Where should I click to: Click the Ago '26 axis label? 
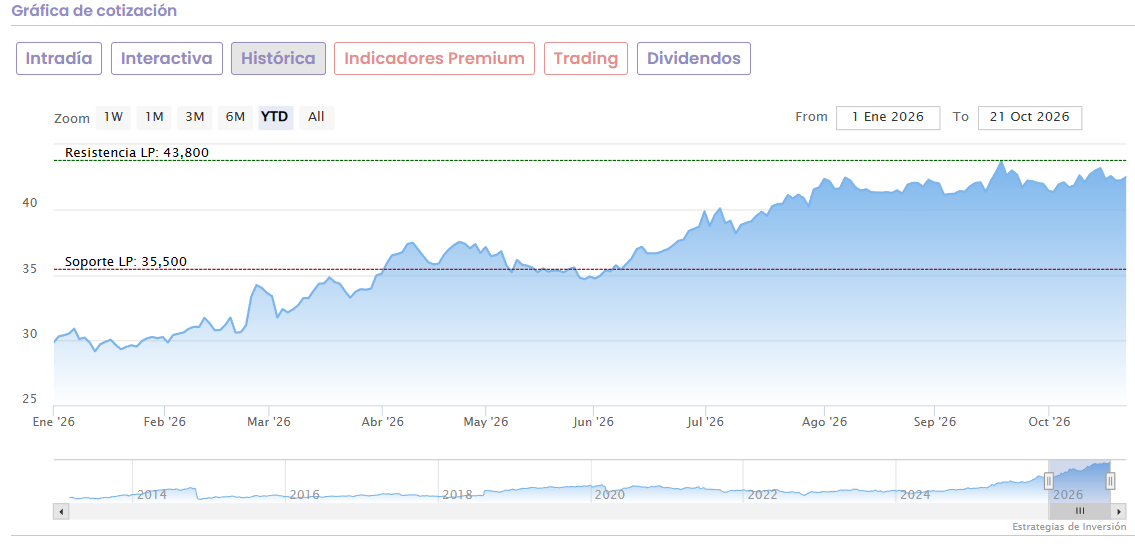coord(824,422)
